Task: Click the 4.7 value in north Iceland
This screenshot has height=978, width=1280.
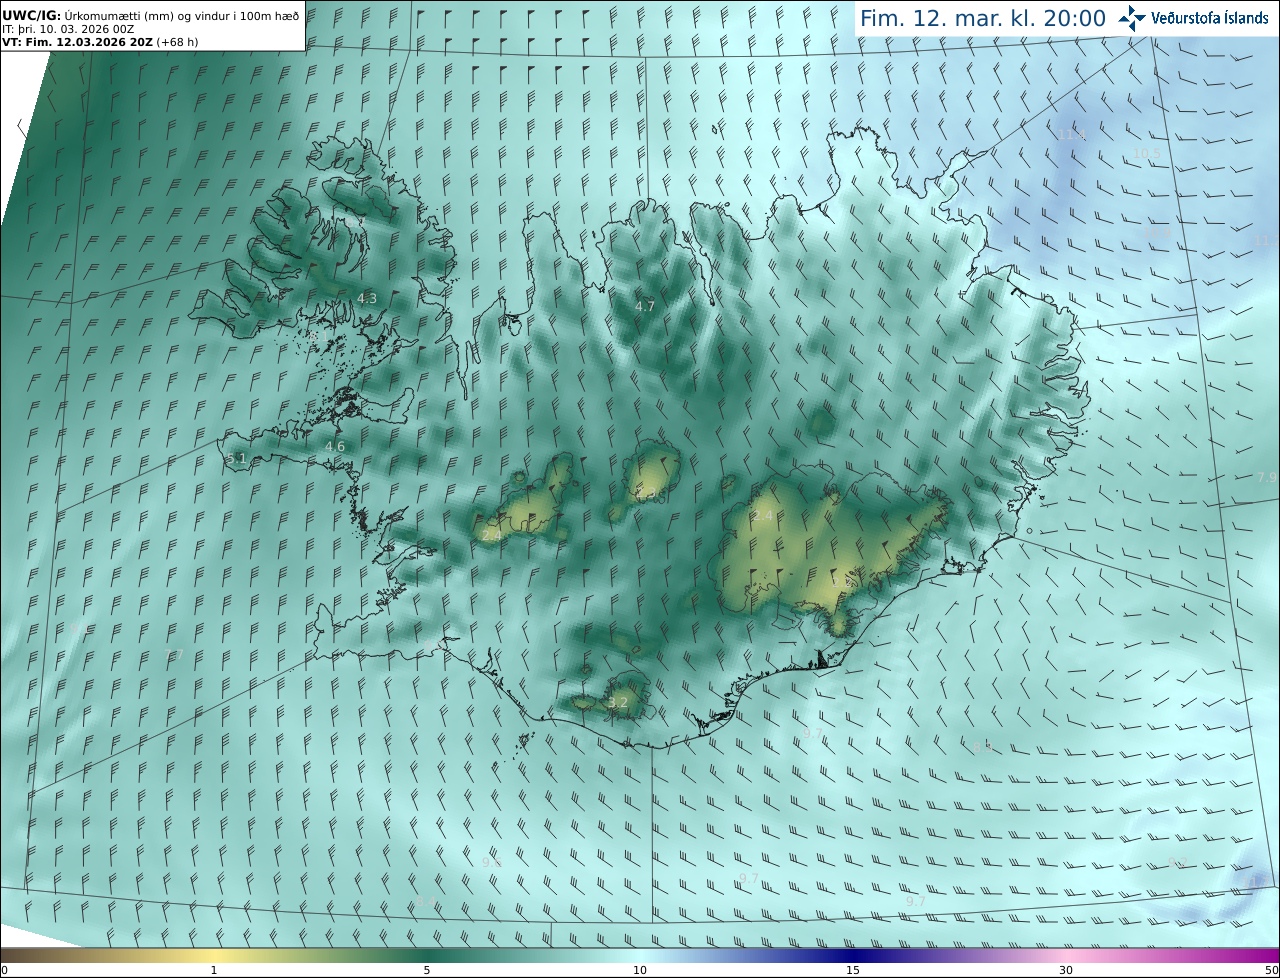Action: click(x=645, y=306)
